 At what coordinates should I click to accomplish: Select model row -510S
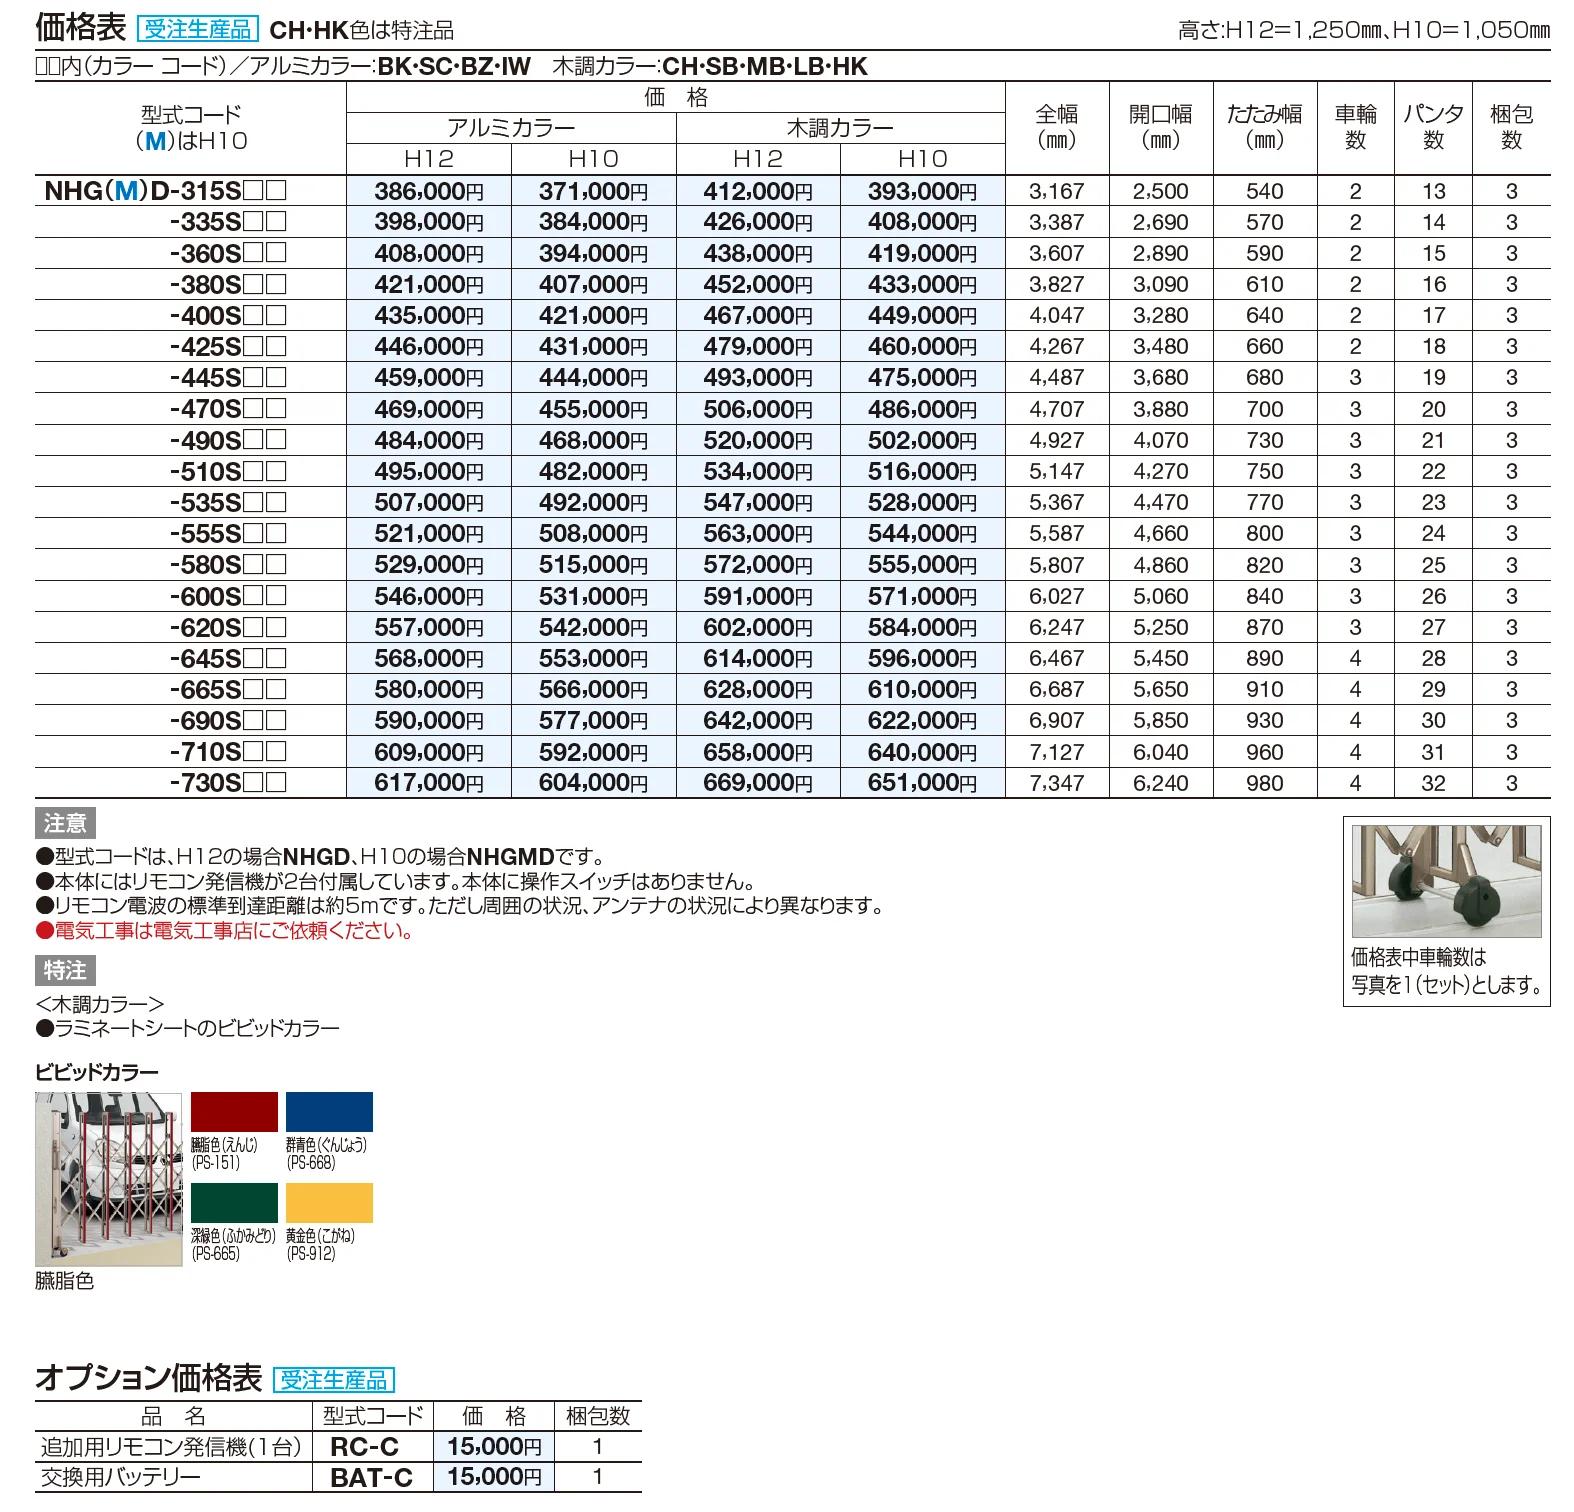coord(228,471)
